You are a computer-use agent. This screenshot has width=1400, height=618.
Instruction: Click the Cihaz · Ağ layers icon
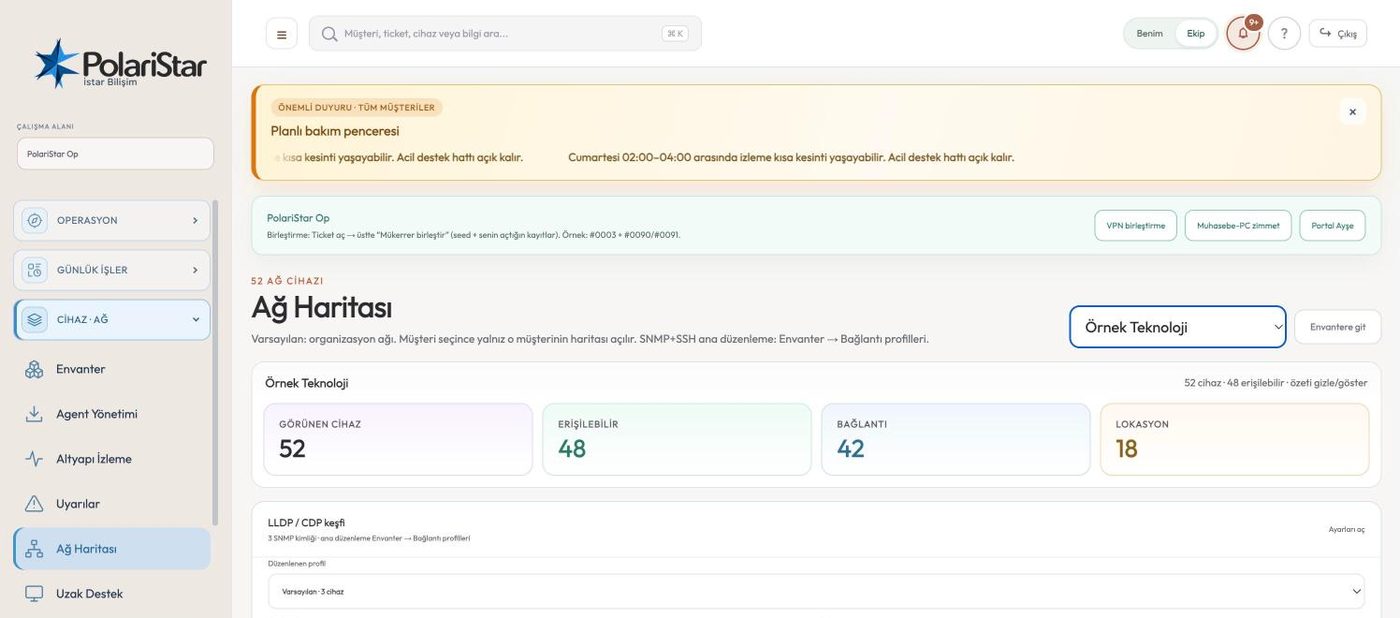(x=35, y=320)
